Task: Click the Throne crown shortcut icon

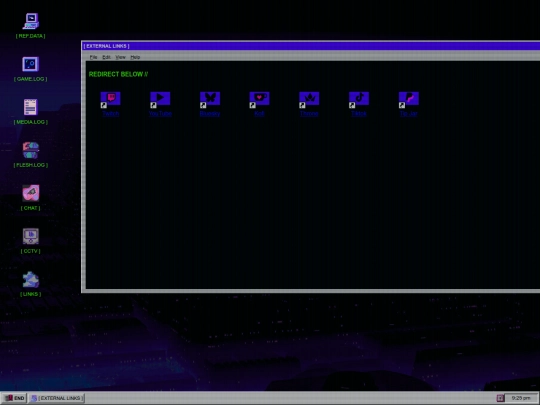Action: [309, 99]
